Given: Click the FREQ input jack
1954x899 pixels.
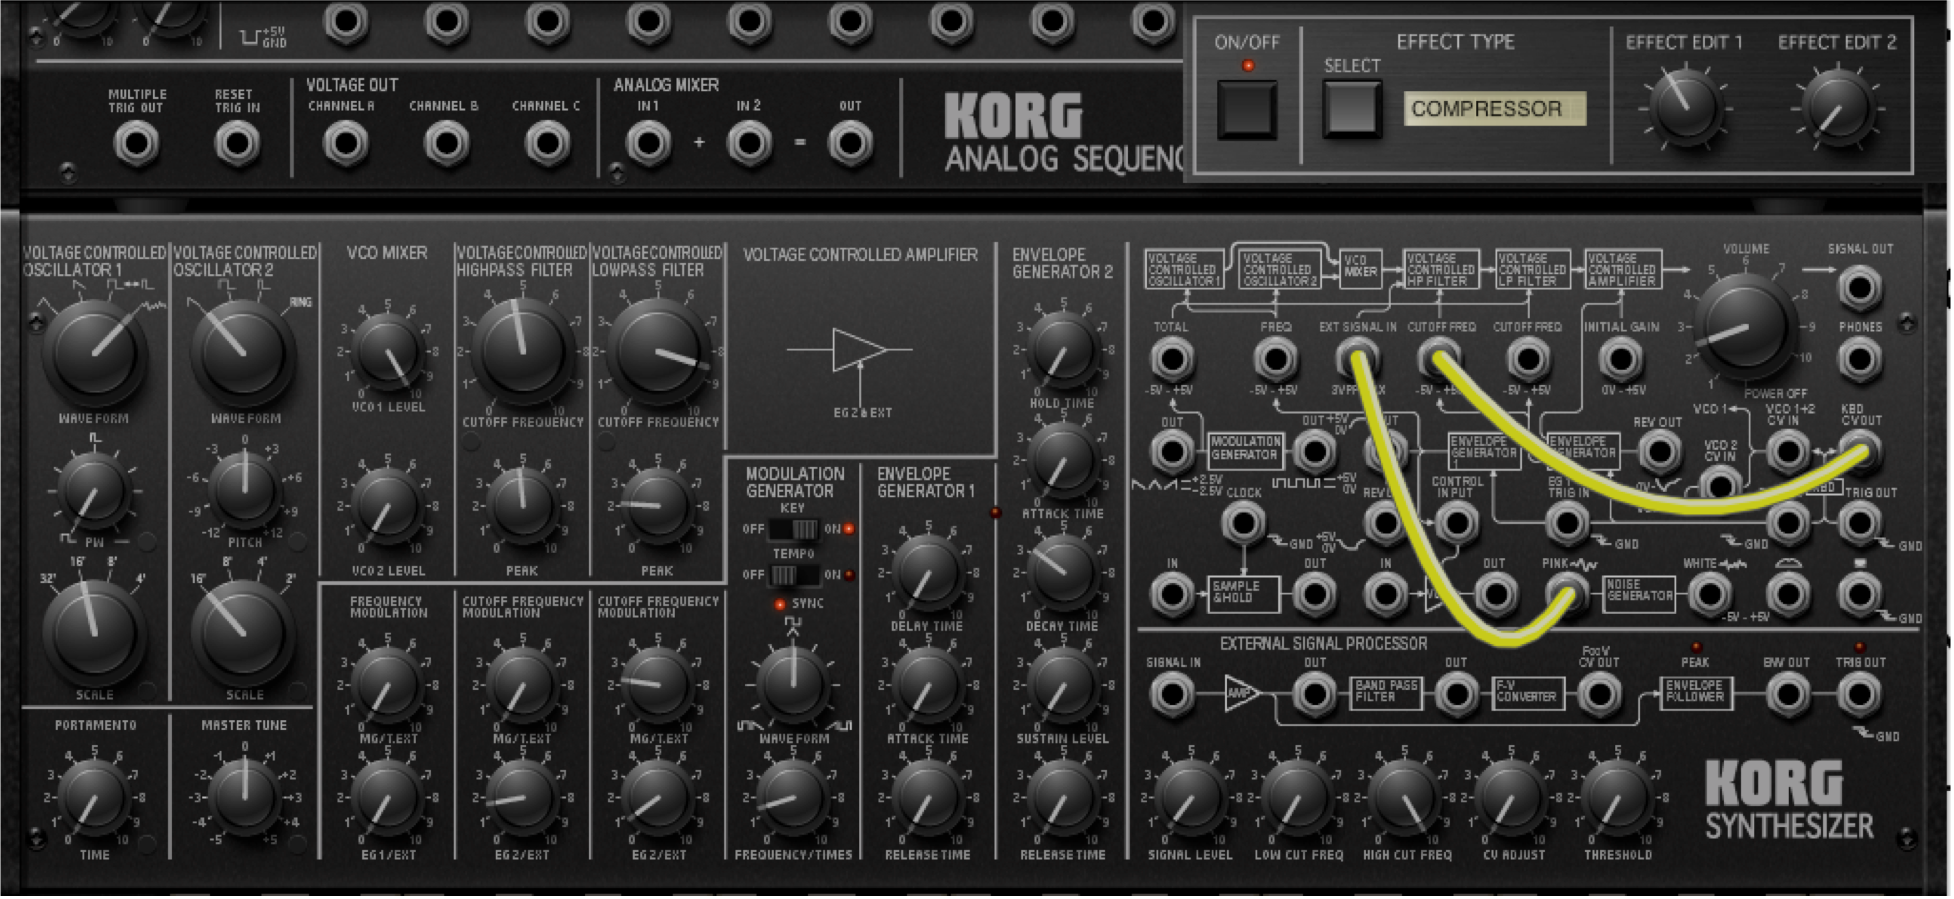Looking at the screenshot, I should (x=1276, y=359).
